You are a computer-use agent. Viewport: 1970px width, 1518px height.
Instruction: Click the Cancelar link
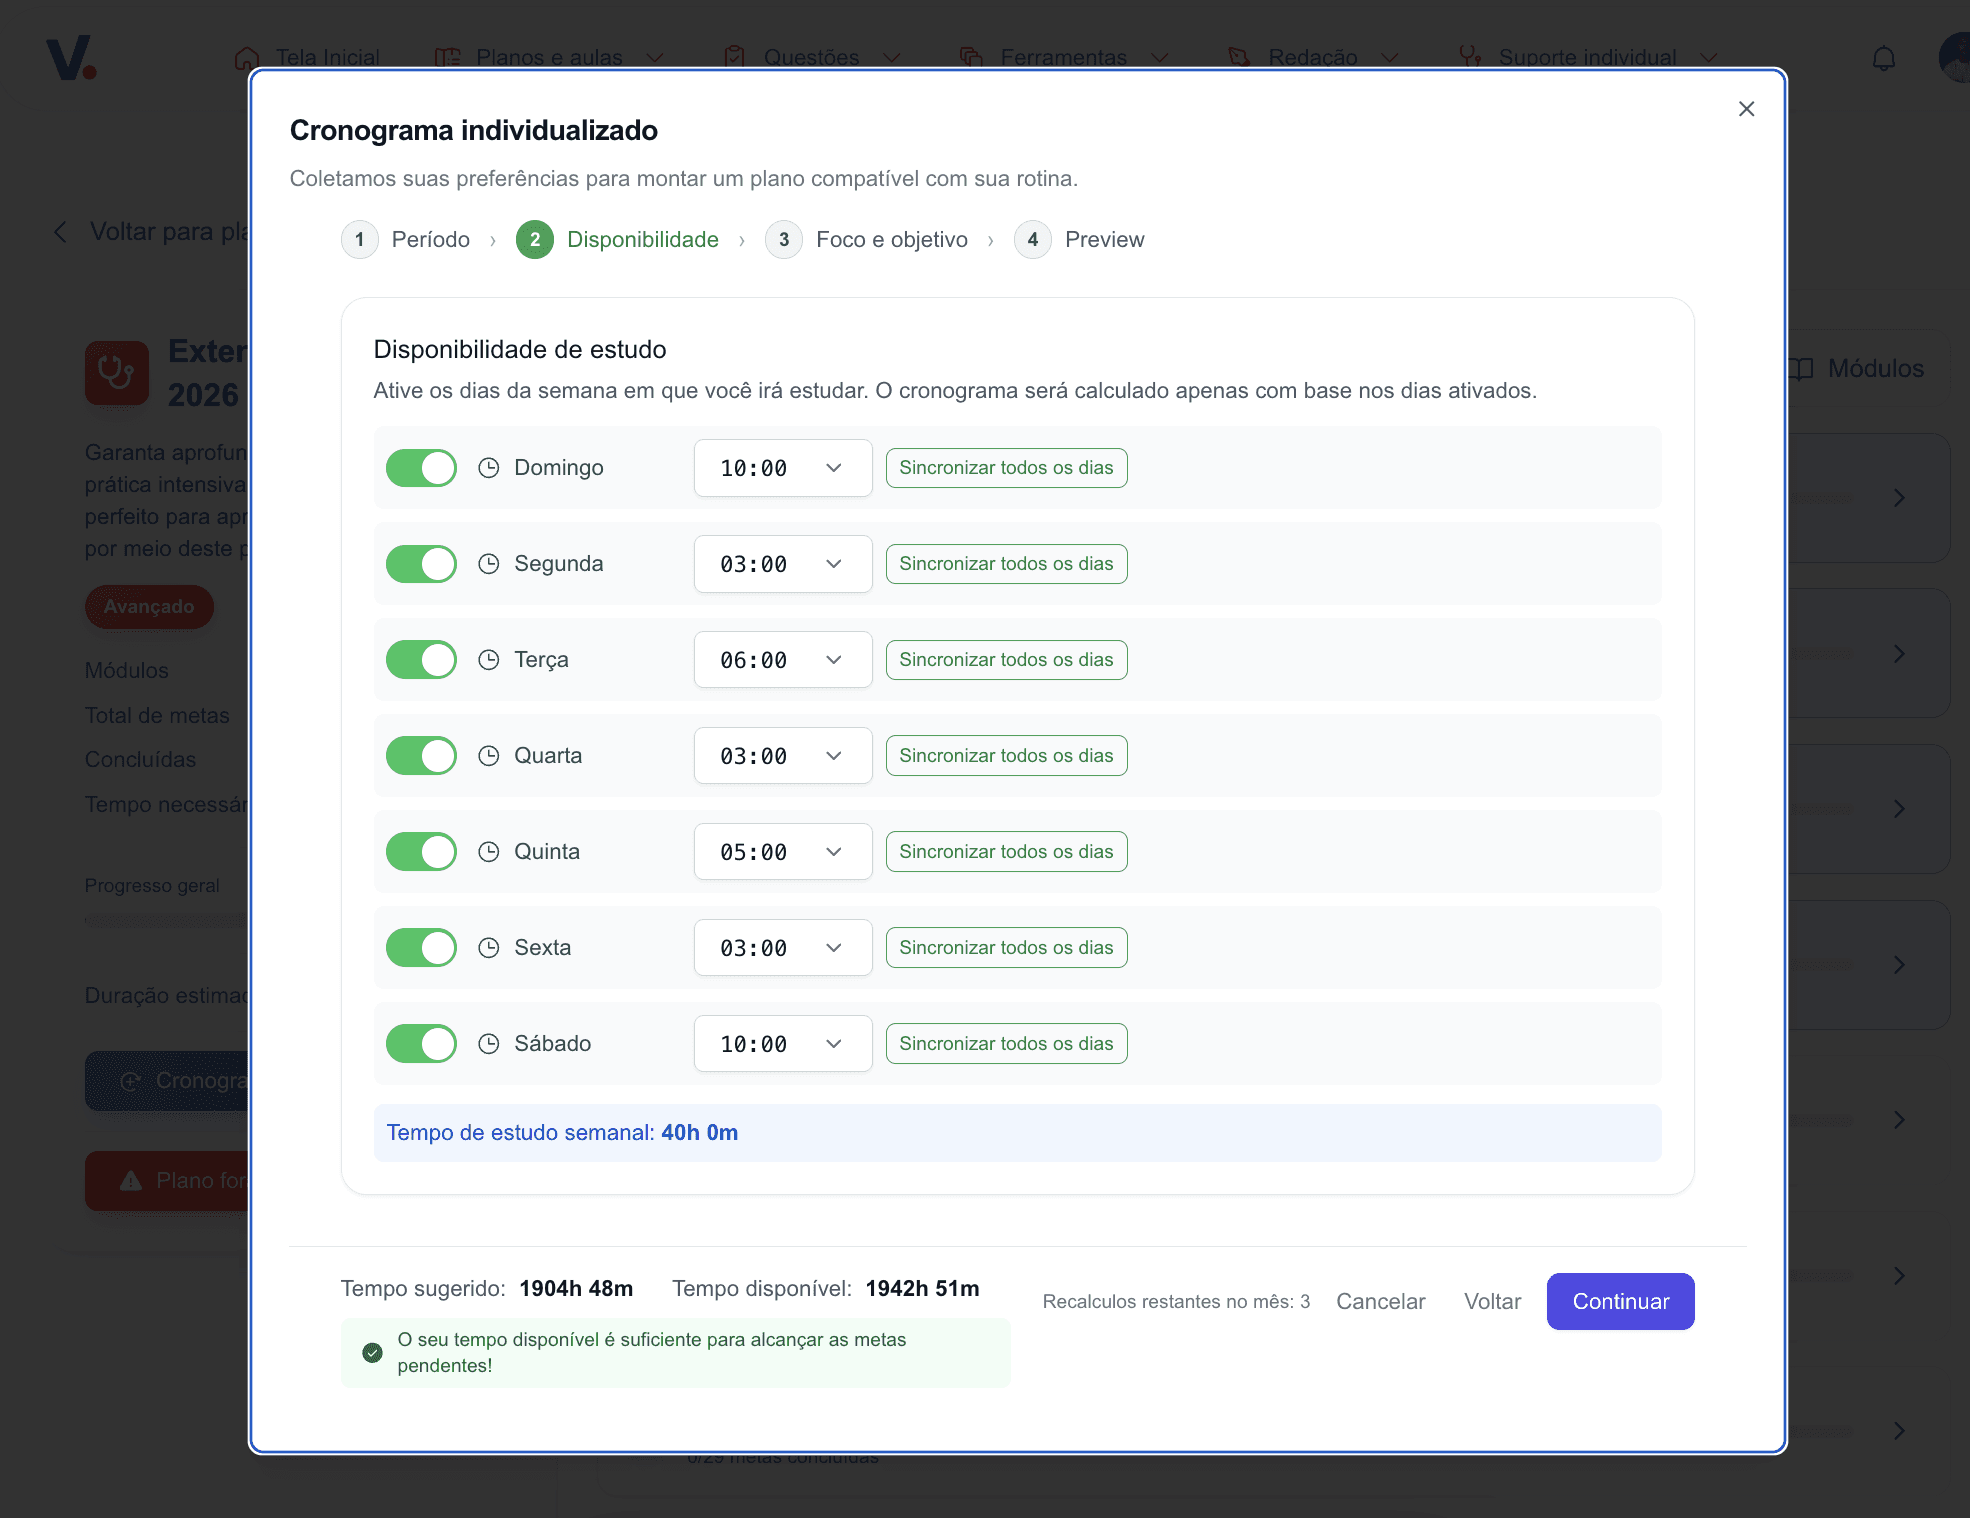[x=1380, y=1302]
